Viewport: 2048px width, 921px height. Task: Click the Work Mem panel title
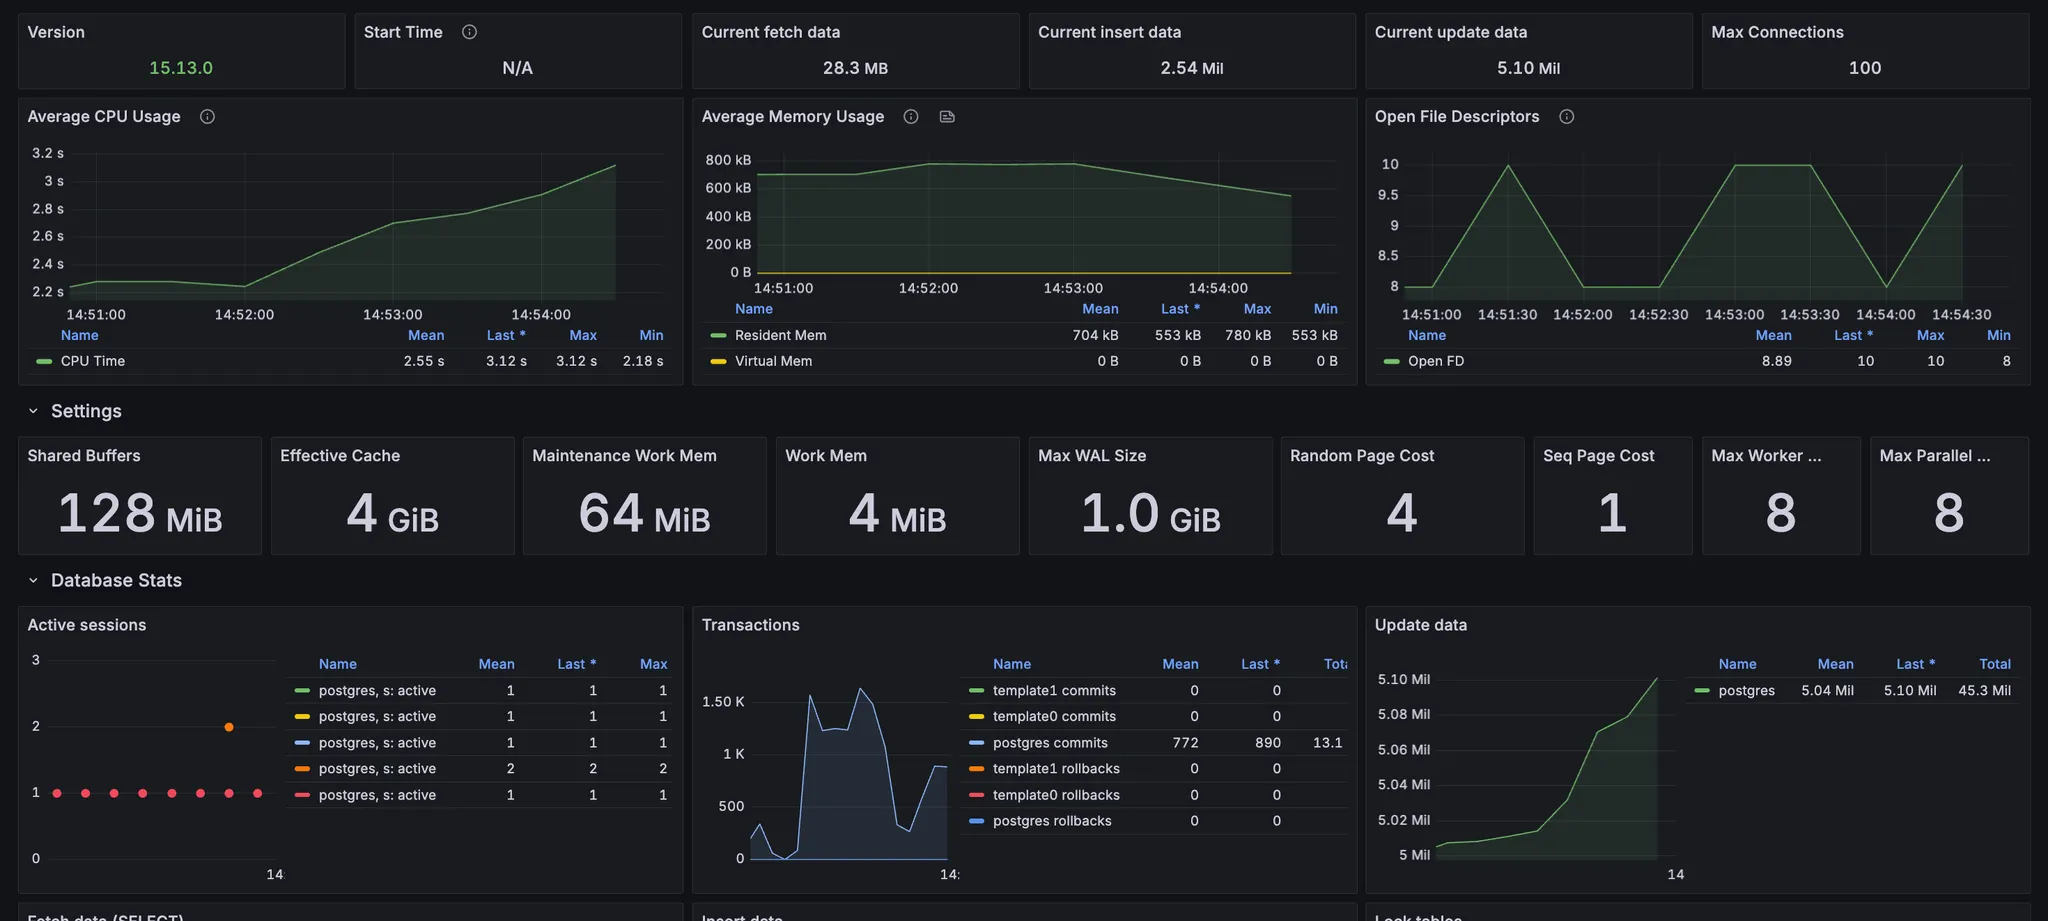pyautogui.click(x=826, y=456)
